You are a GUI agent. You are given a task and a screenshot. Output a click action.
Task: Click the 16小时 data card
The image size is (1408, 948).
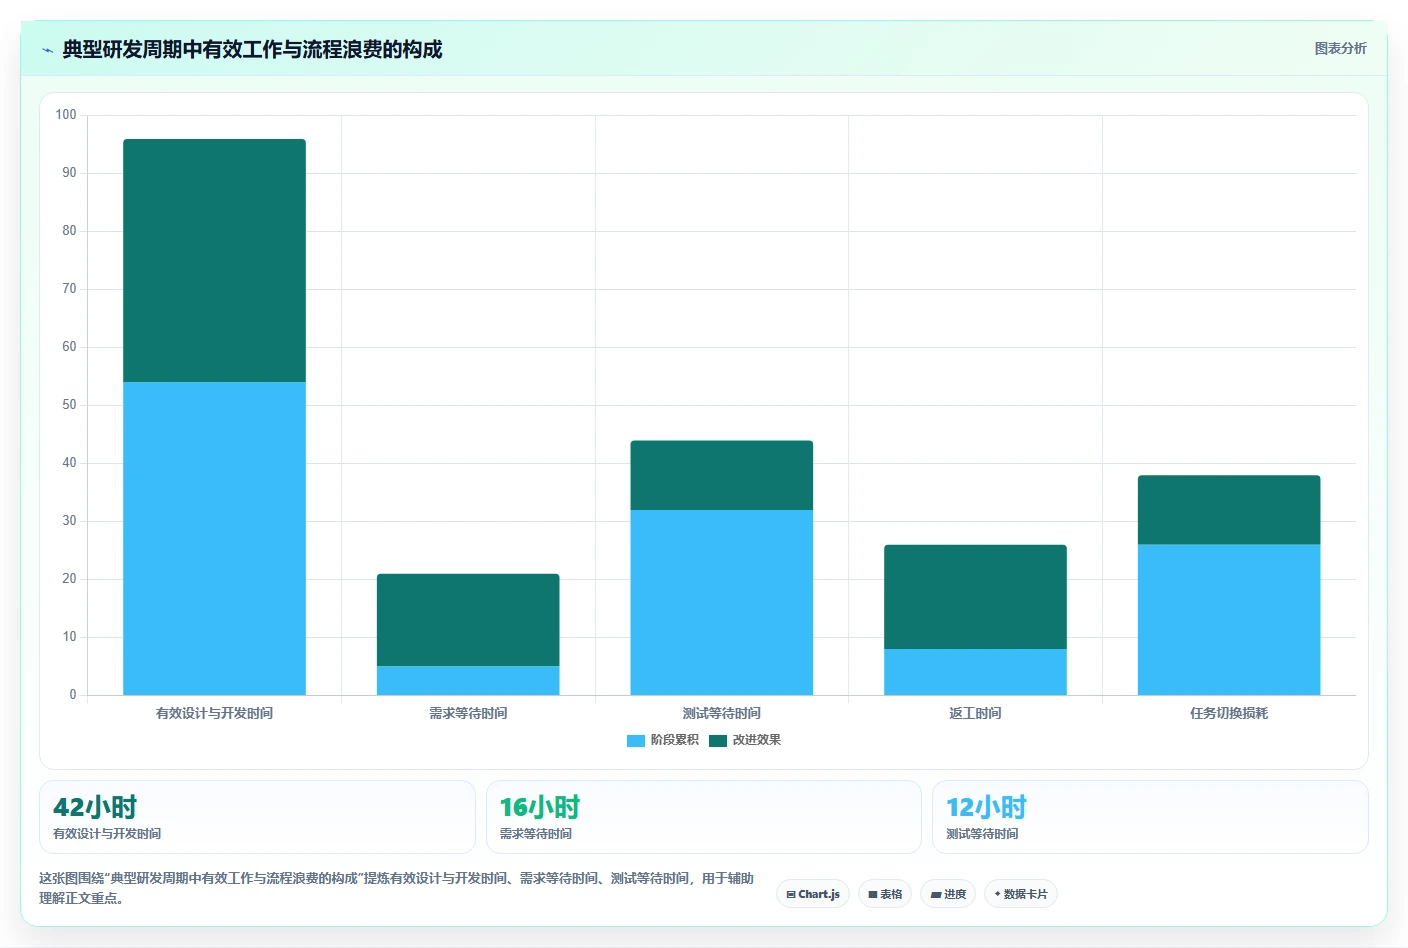(x=703, y=817)
